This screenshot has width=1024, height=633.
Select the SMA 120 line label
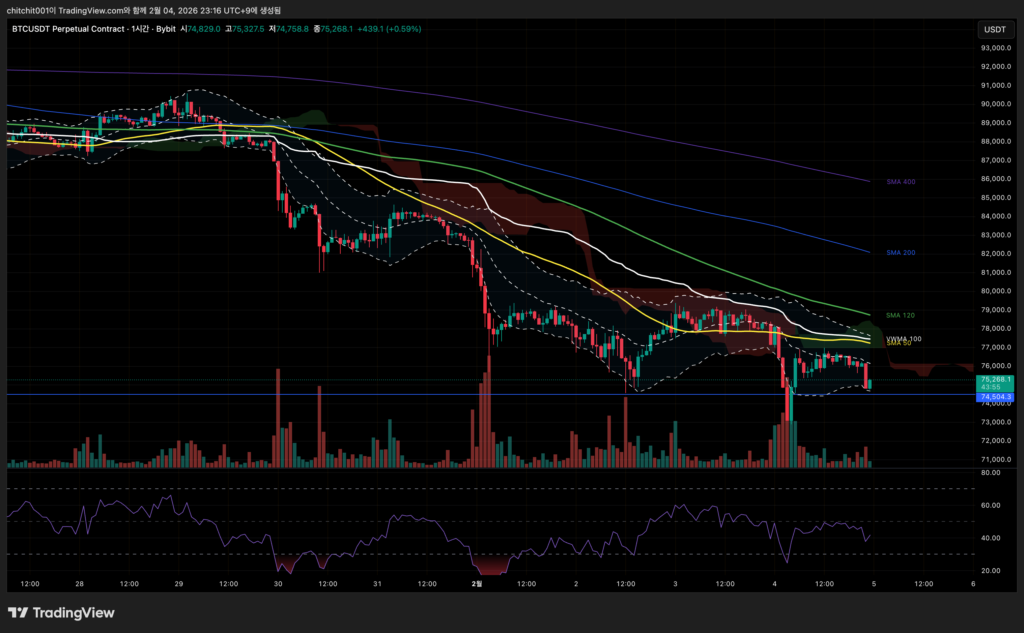coord(901,315)
